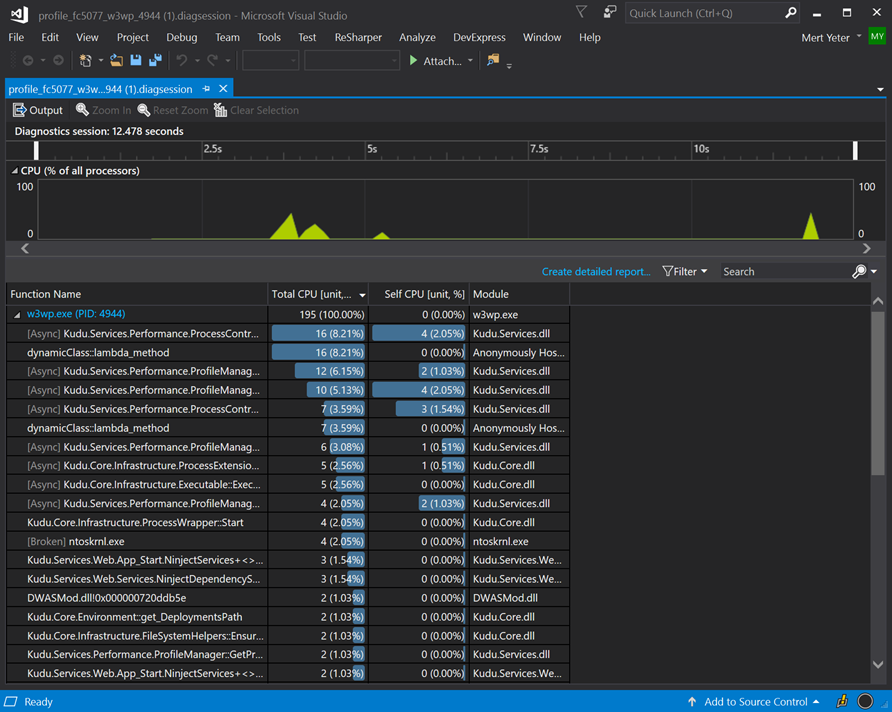Sort by the Total CPU column header
This screenshot has width=892, height=712.
[x=318, y=294]
